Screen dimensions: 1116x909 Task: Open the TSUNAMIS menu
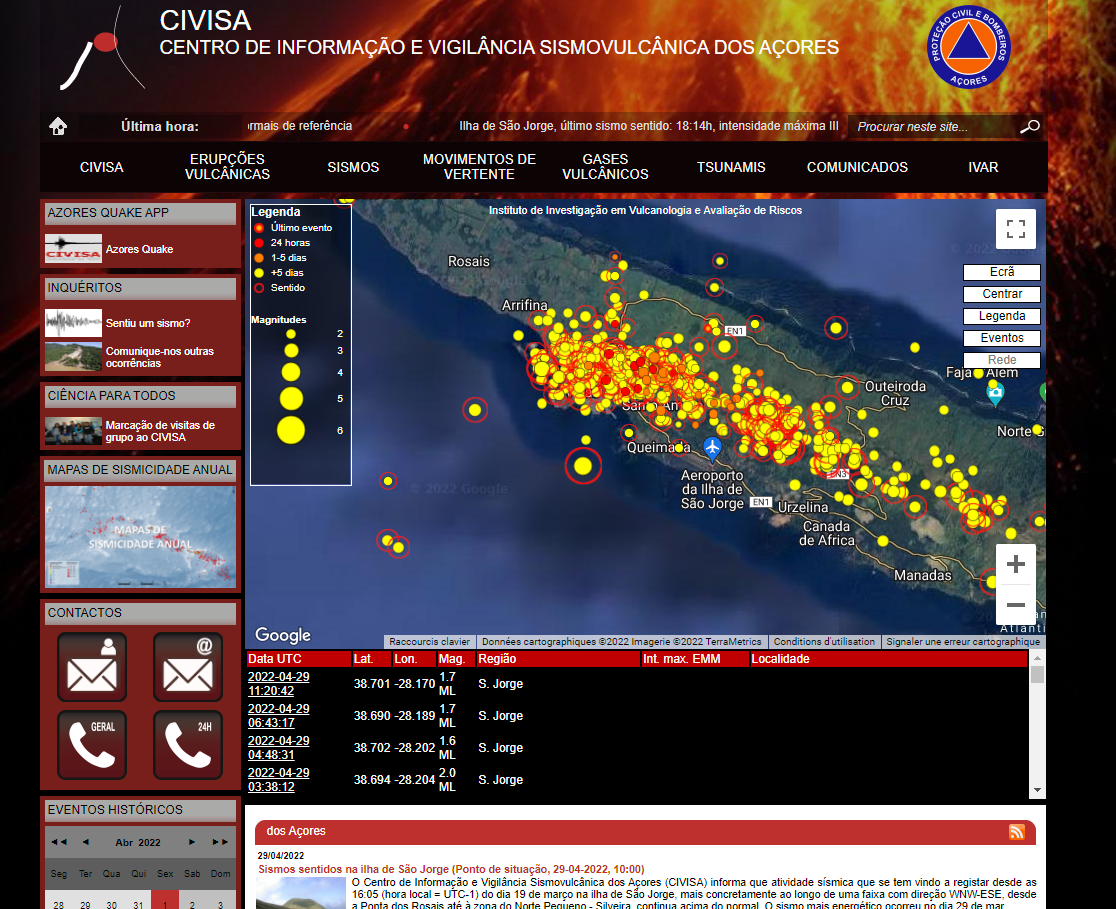(731, 167)
